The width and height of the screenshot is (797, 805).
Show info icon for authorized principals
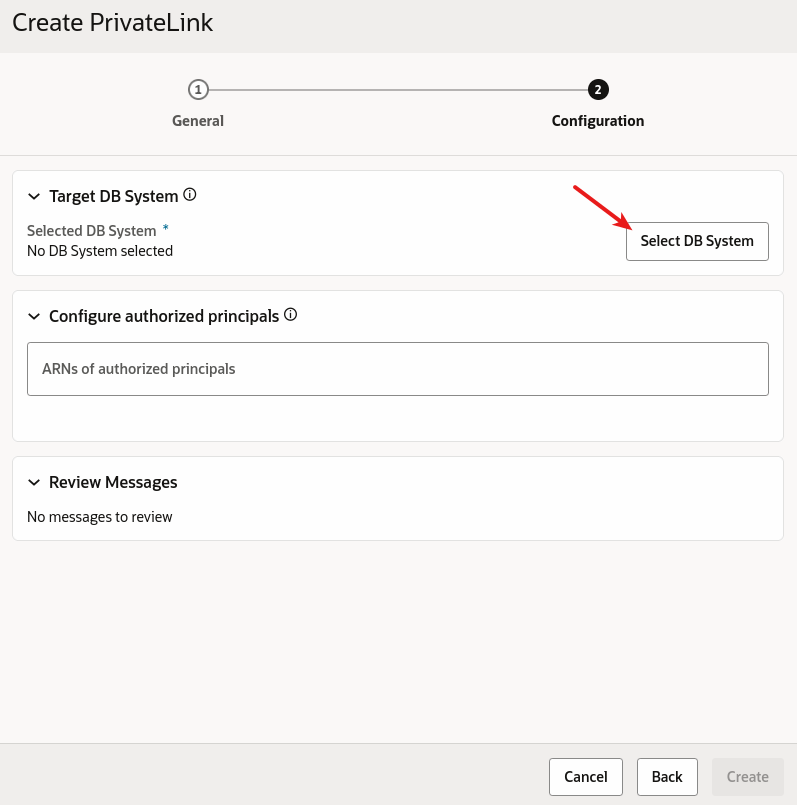291,315
